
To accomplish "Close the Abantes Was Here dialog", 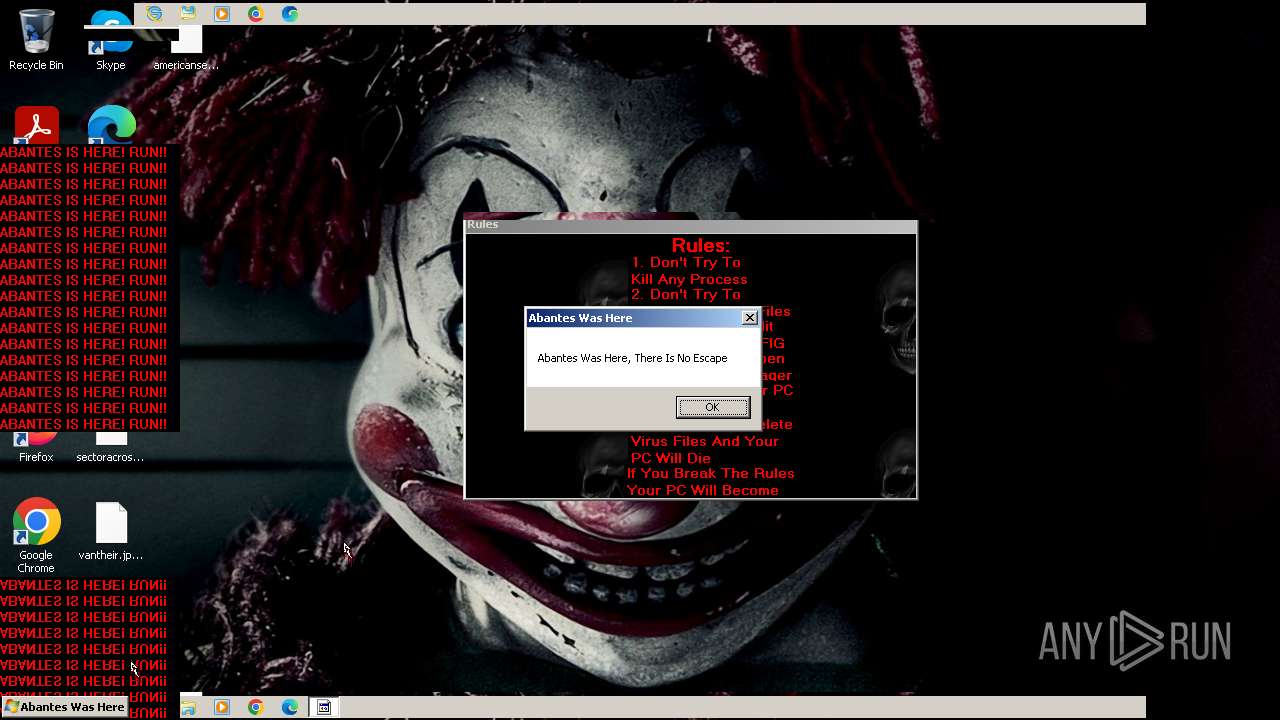I will pyautogui.click(x=750, y=318).
